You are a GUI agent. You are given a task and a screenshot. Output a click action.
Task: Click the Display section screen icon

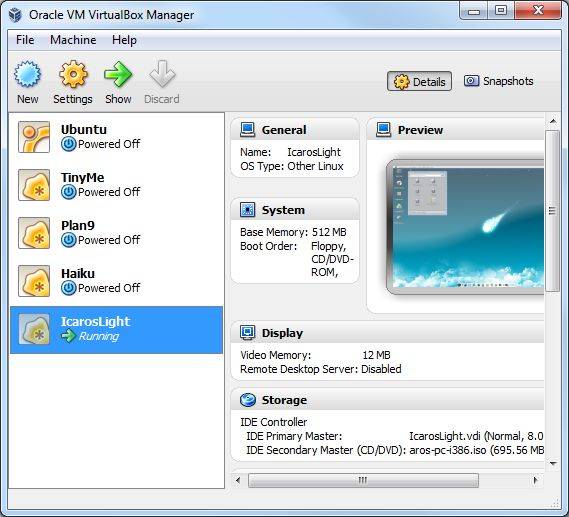point(247,333)
